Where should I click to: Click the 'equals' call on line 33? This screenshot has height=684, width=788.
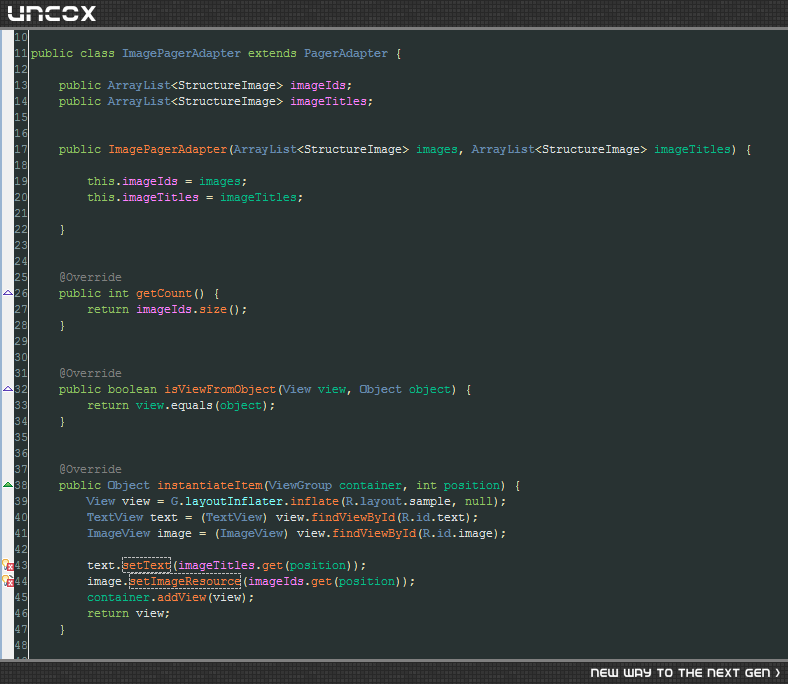[x=192, y=406]
